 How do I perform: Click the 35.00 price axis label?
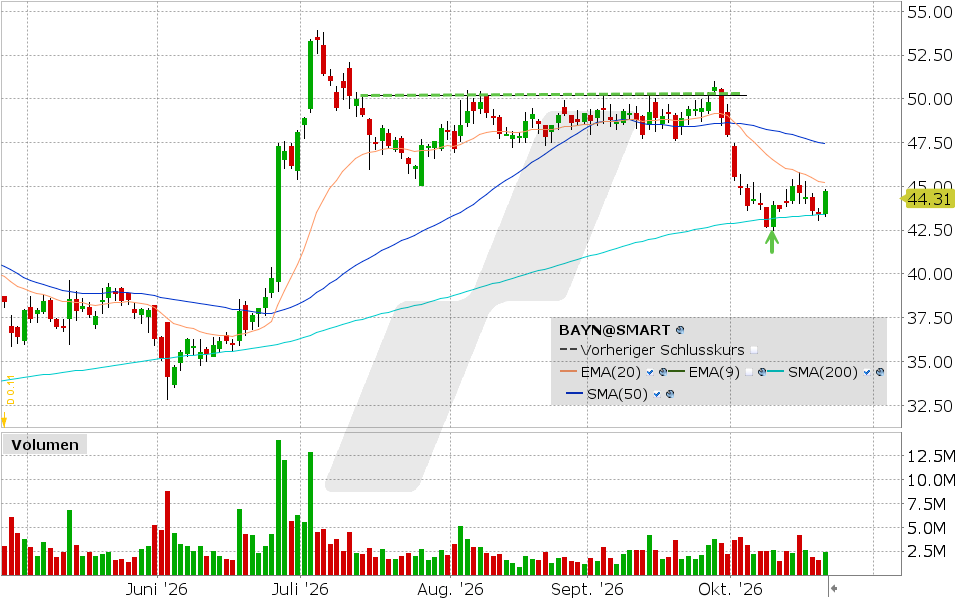pos(930,362)
